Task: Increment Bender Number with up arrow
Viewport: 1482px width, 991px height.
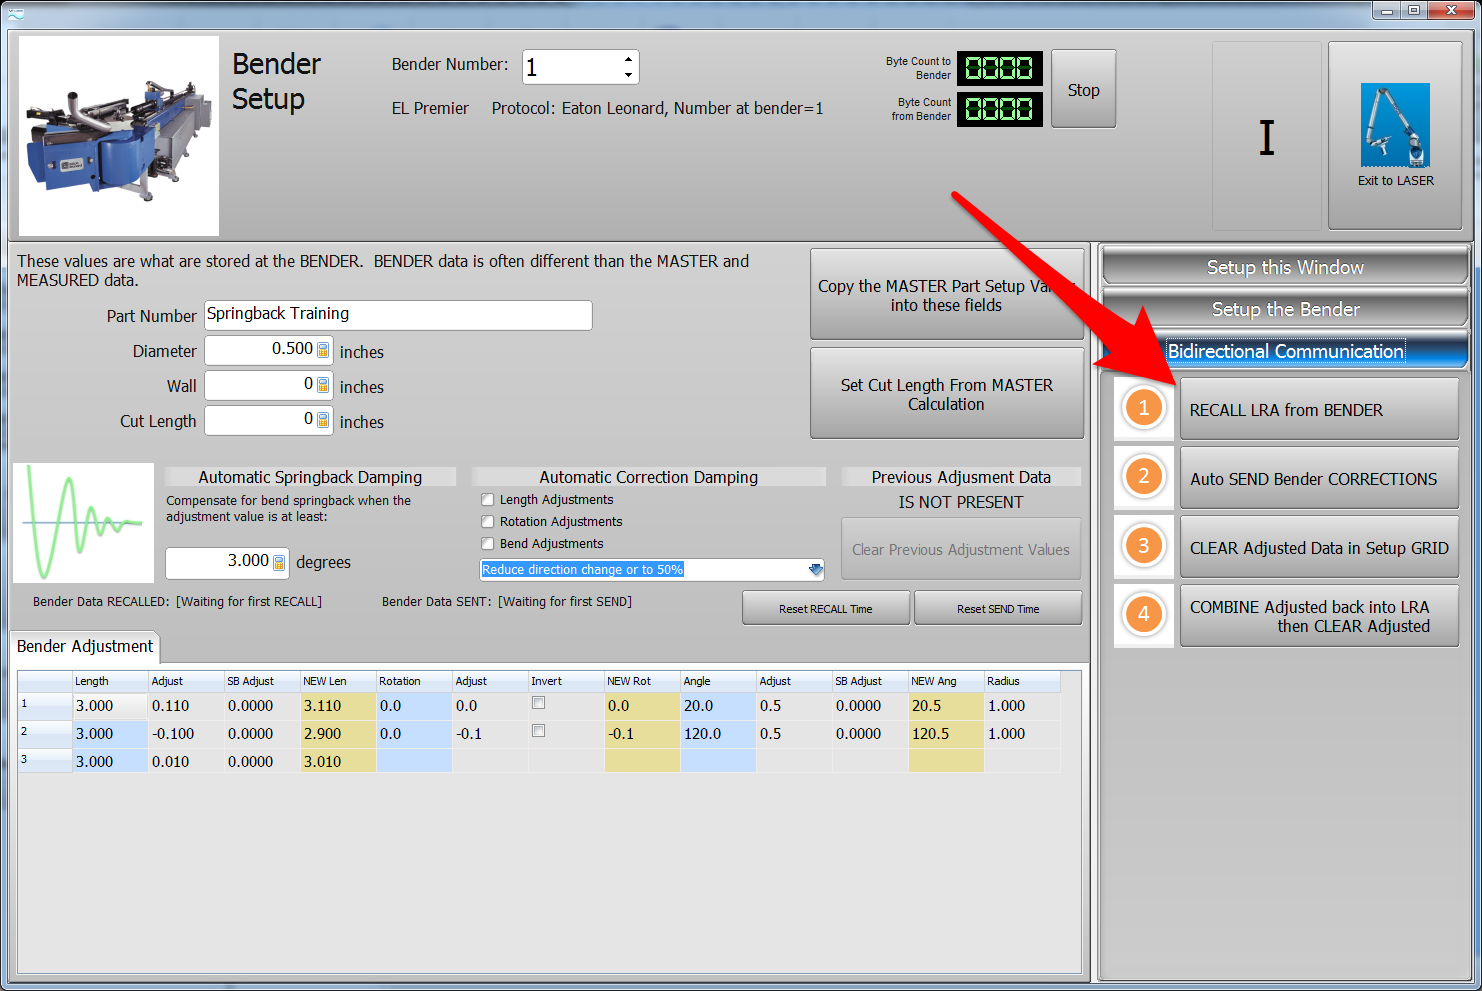Action: 628,59
